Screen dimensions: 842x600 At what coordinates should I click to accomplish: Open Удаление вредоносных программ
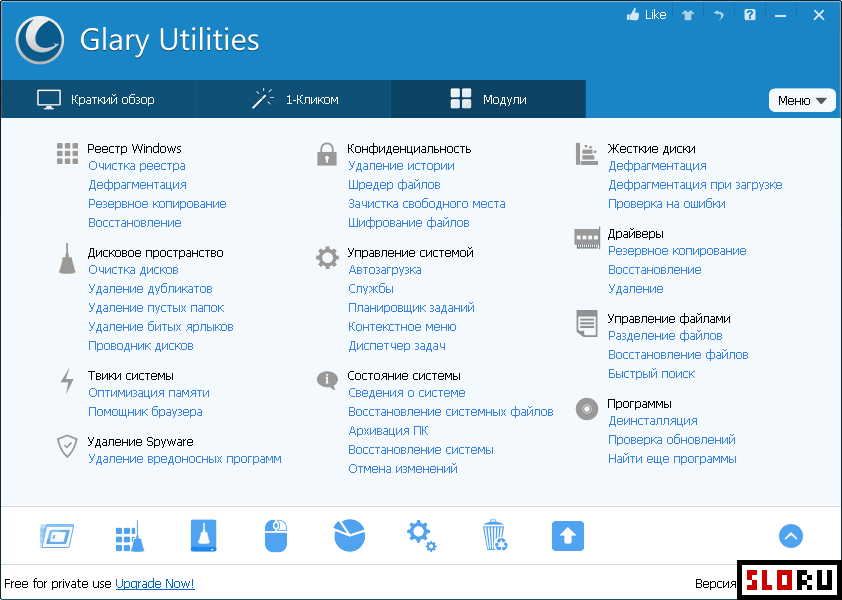(185, 459)
